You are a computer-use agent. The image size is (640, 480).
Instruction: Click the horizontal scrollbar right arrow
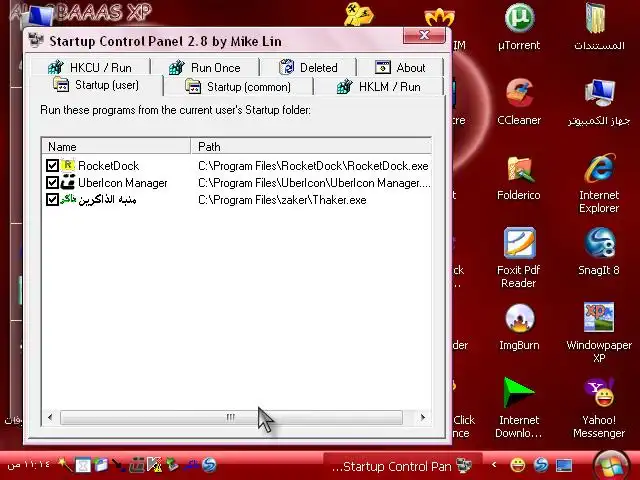tap(422, 417)
